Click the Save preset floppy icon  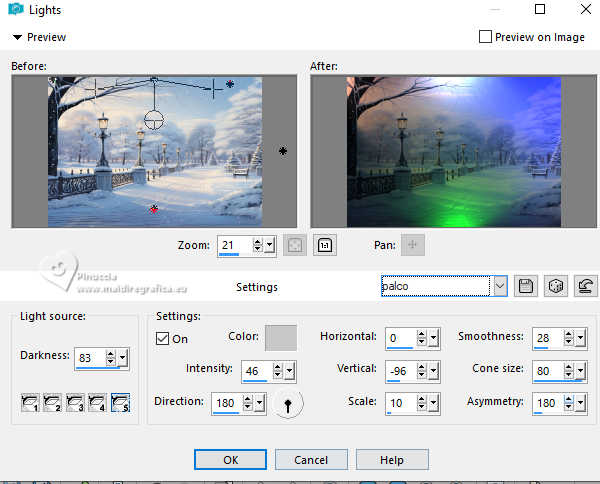(x=526, y=286)
